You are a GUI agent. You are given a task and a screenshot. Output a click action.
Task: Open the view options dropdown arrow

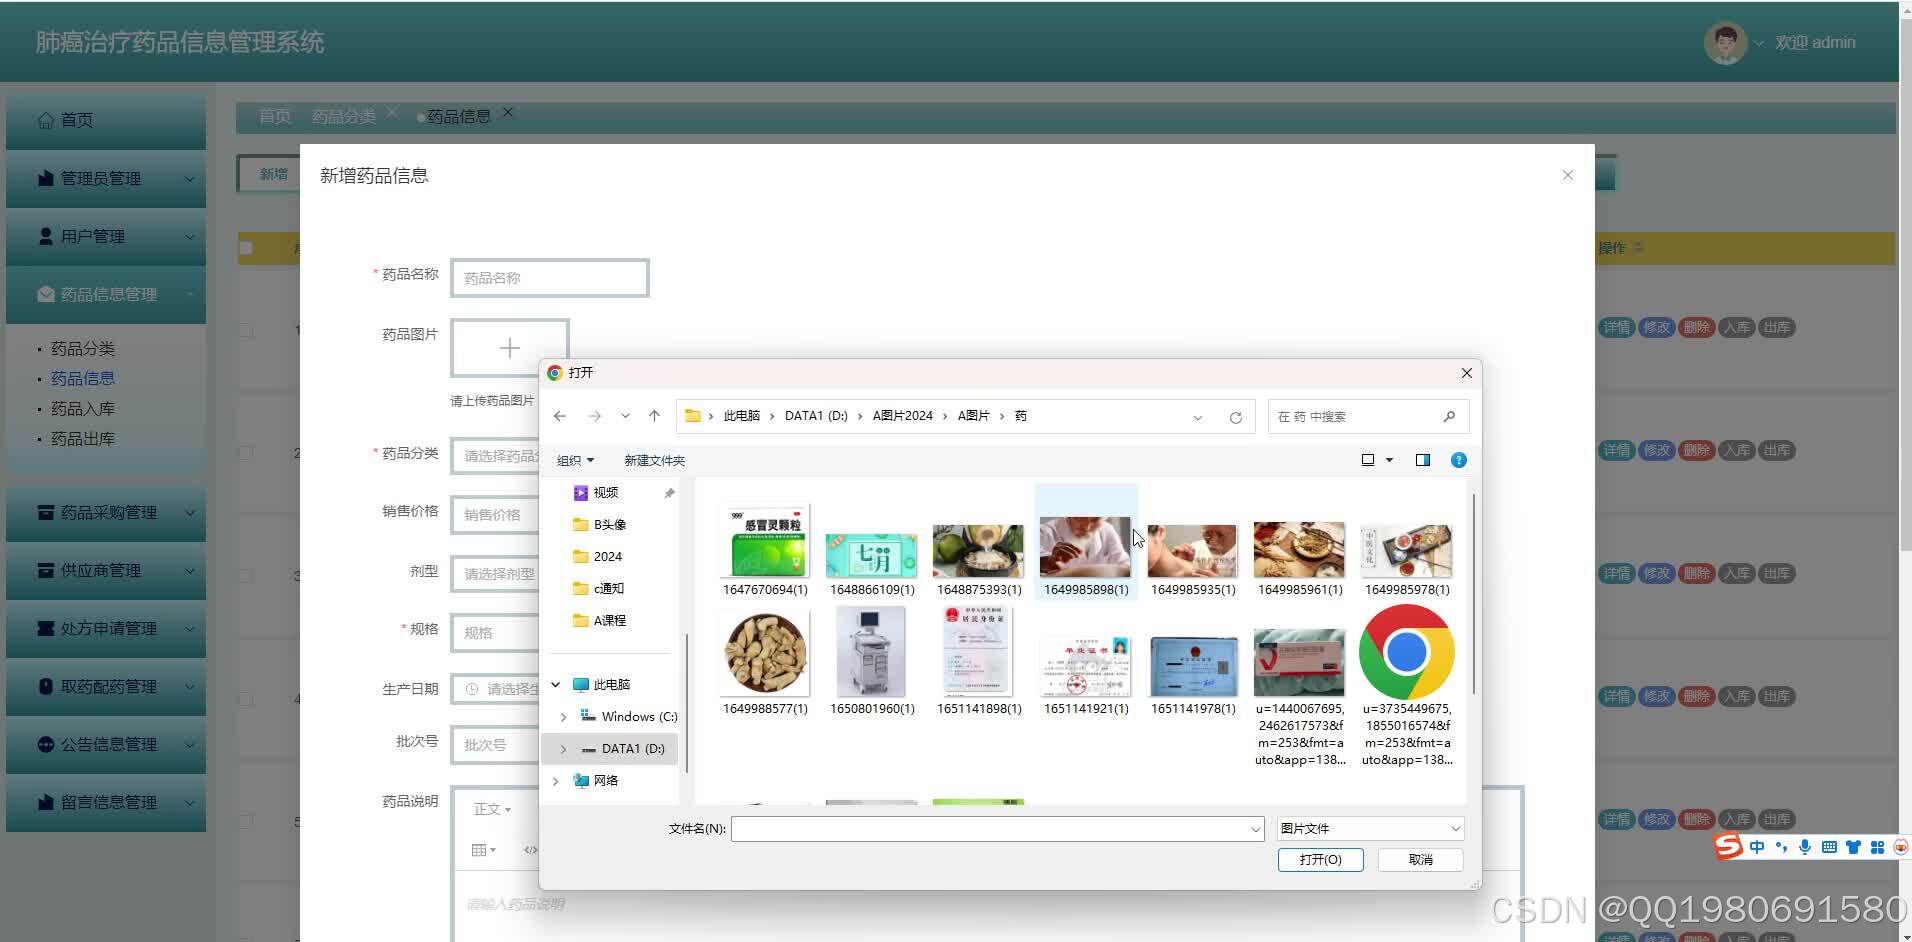pos(1389,460)
